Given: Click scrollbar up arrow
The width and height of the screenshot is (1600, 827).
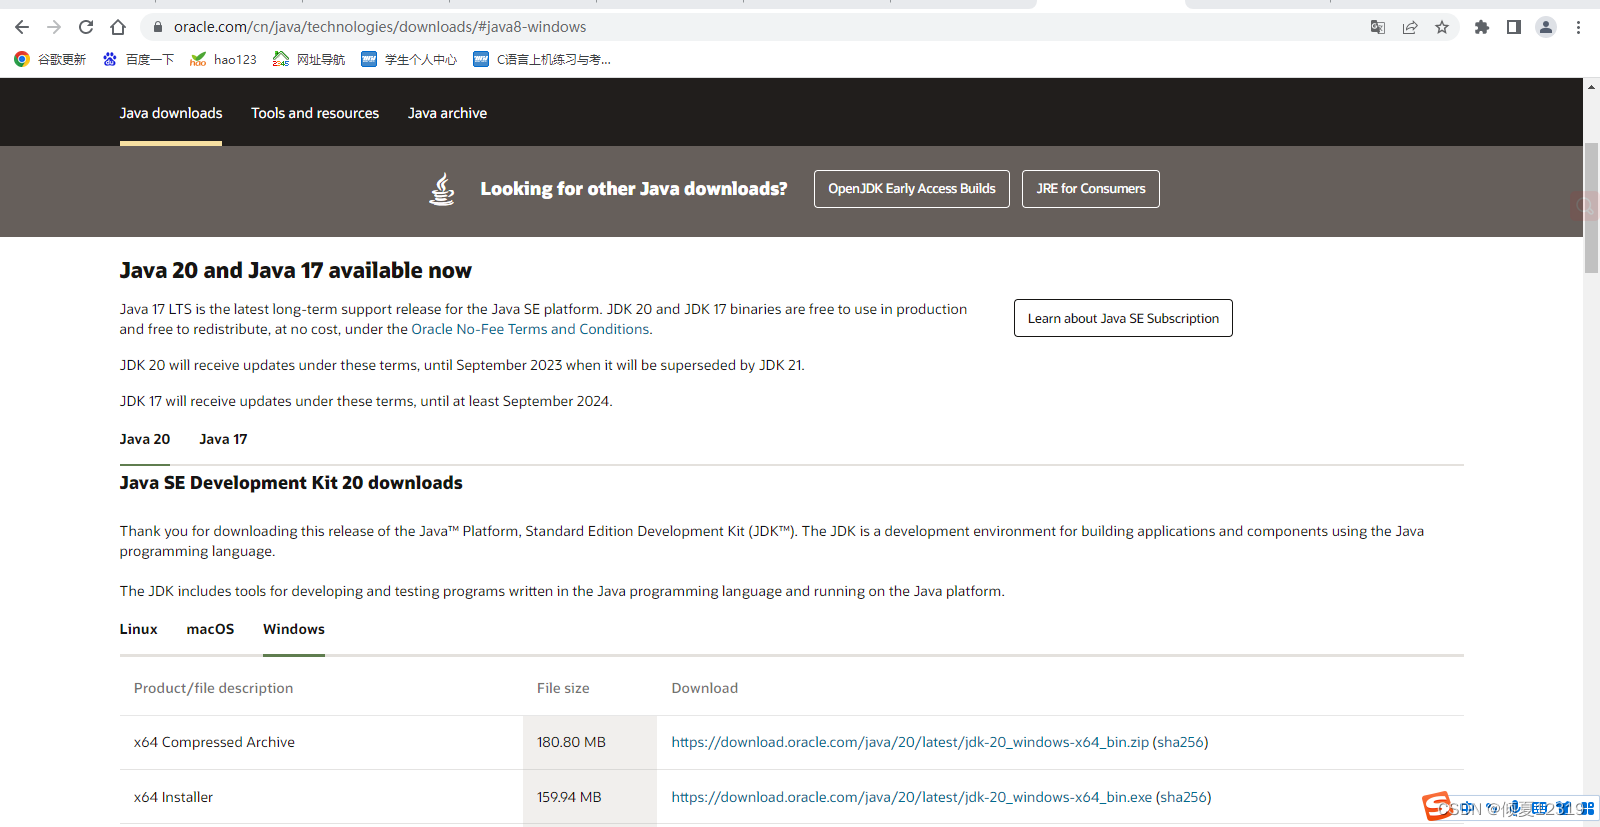Looking at the screenshot, I should 1591,86.
